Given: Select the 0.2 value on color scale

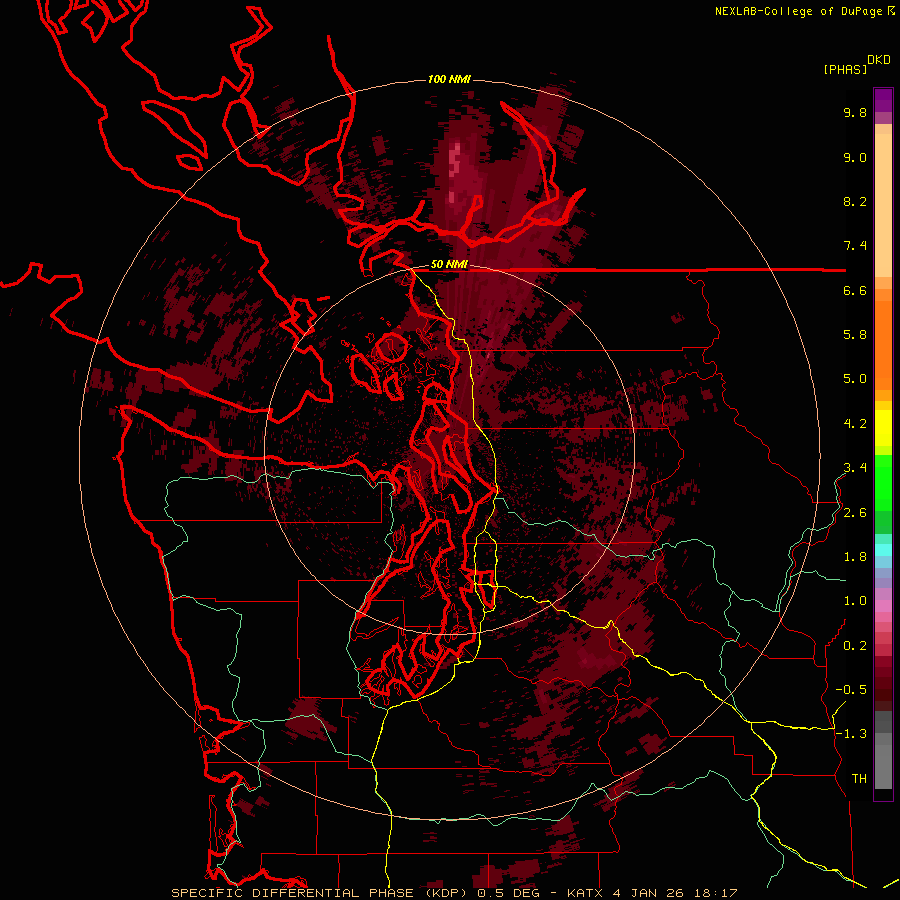Looking at the screenshot, I should pos(855,646).
